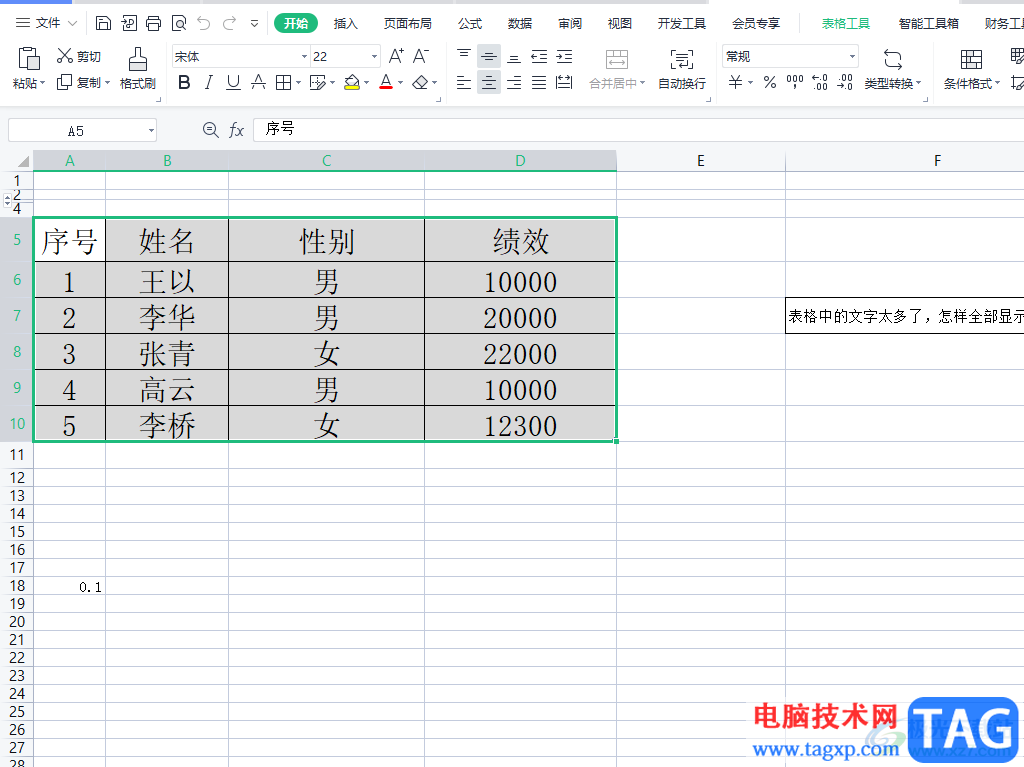Click Increase Indent icon
The width and height of the screenshot is (1024, 767).
coord(564,57)
